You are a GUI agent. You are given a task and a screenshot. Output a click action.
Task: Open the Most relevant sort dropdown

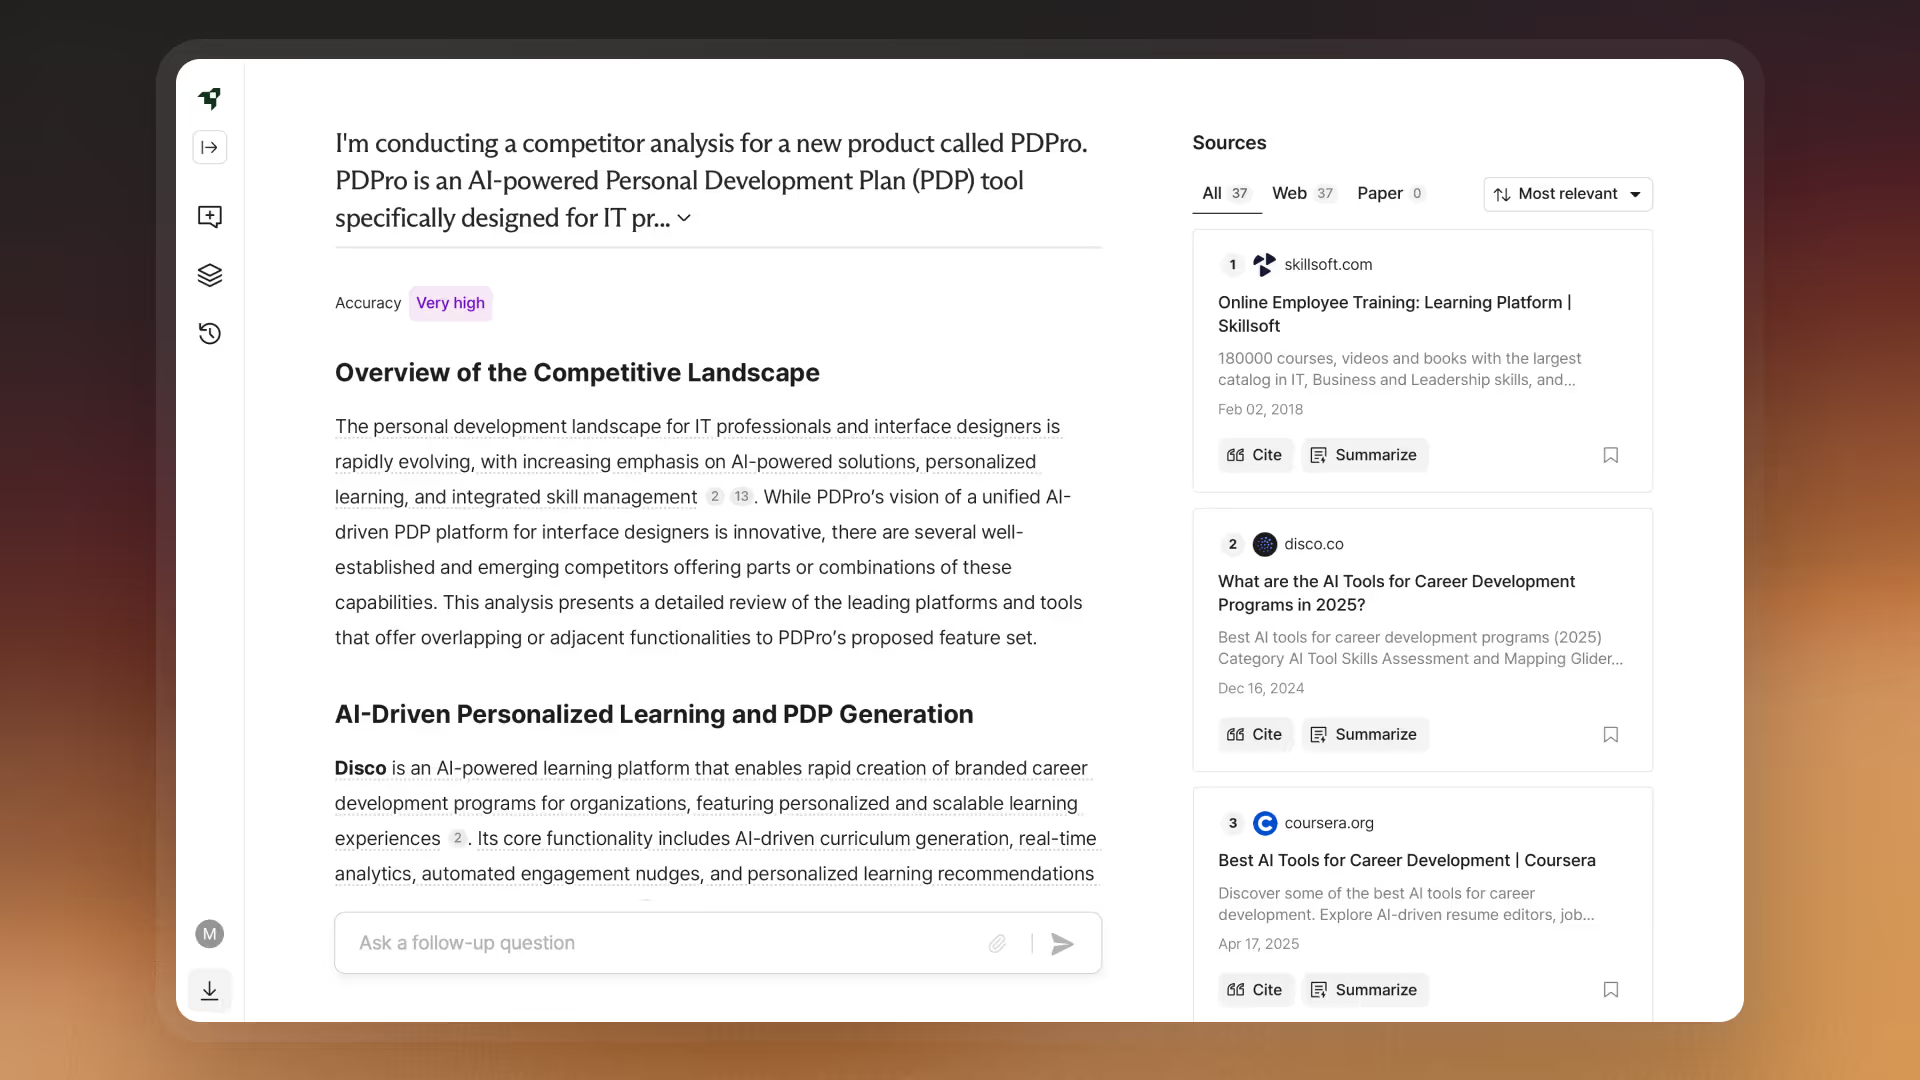pos(1567,194)
